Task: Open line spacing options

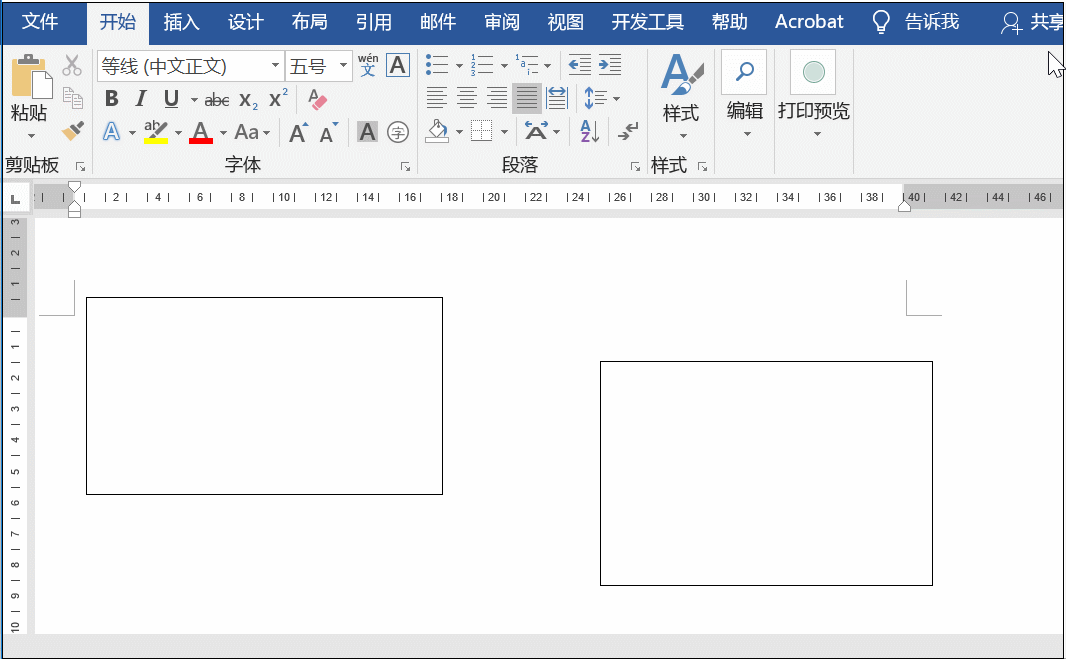Action: pos(602,99)
